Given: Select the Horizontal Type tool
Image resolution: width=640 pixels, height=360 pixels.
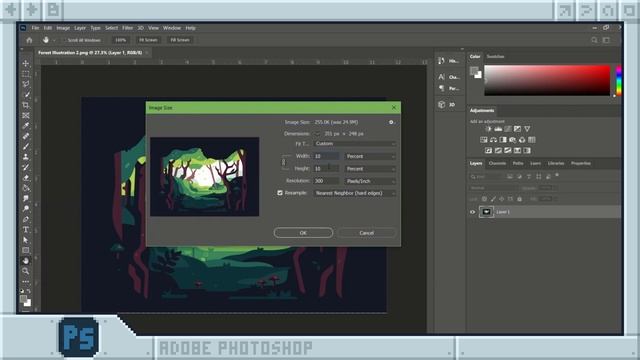Looking at the screenshot, I should (x=26, y=230).
